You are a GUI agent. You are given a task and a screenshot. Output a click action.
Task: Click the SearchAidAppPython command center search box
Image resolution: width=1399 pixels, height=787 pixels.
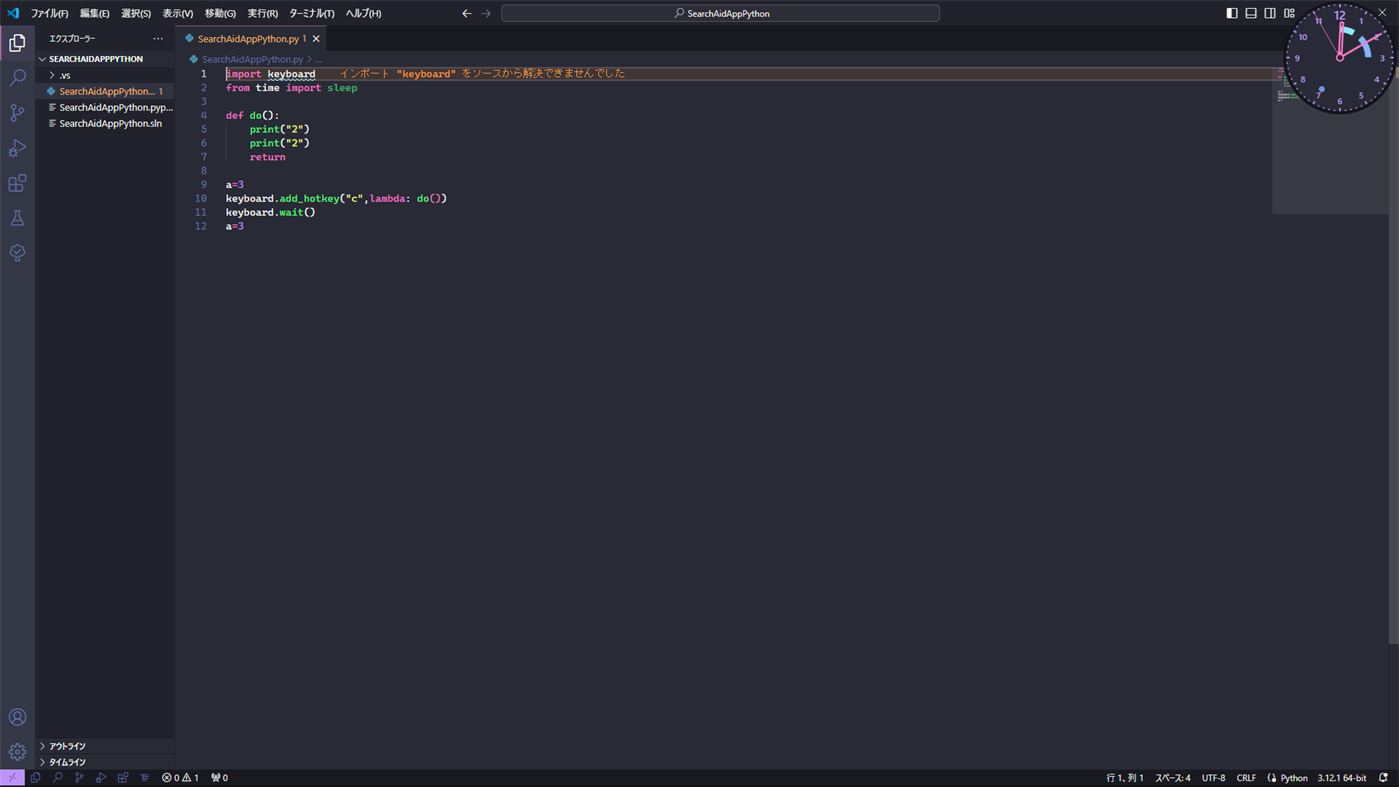point(720,13)
